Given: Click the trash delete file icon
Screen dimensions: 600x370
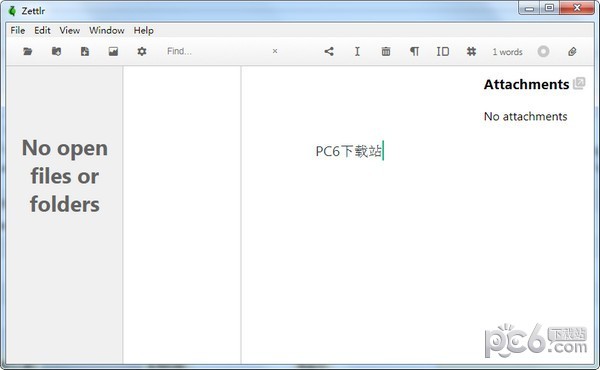Looking at the screenshot, I should (386, 51).
